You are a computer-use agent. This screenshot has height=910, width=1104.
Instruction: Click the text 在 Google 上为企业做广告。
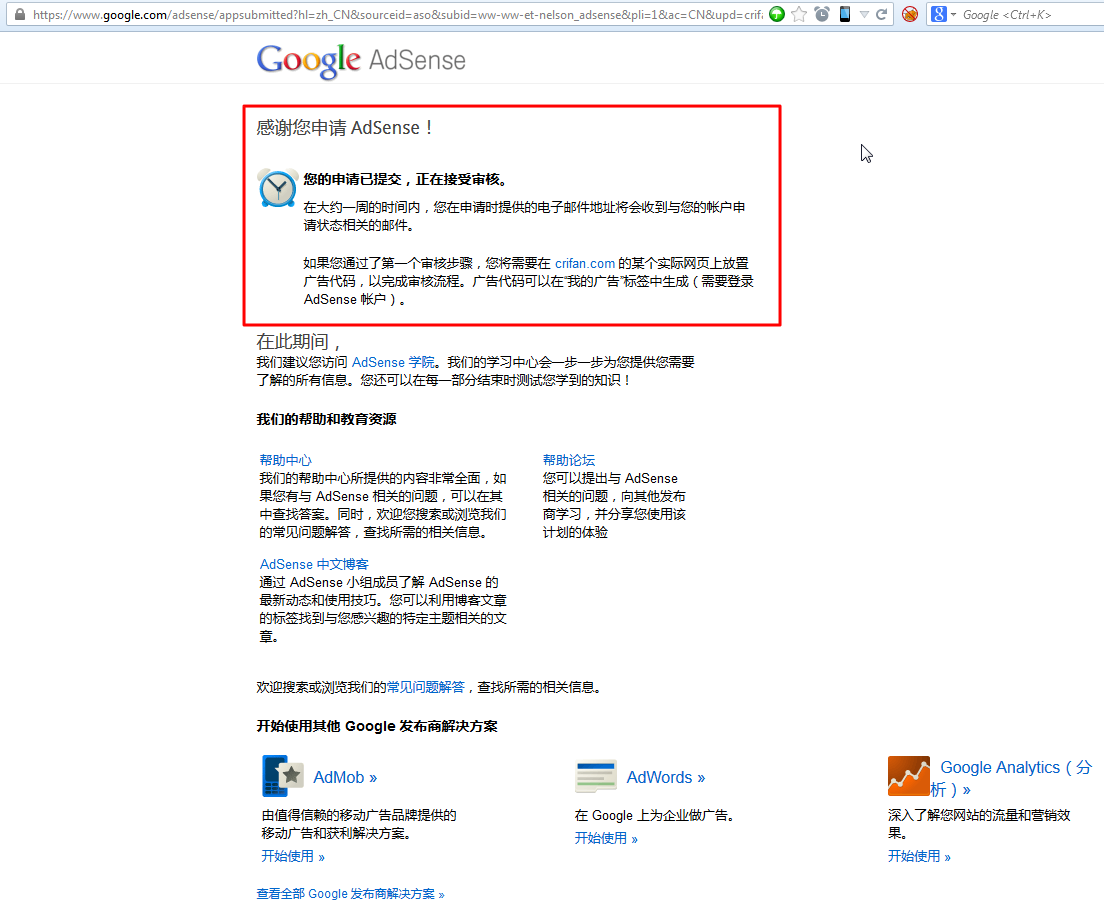655,816
